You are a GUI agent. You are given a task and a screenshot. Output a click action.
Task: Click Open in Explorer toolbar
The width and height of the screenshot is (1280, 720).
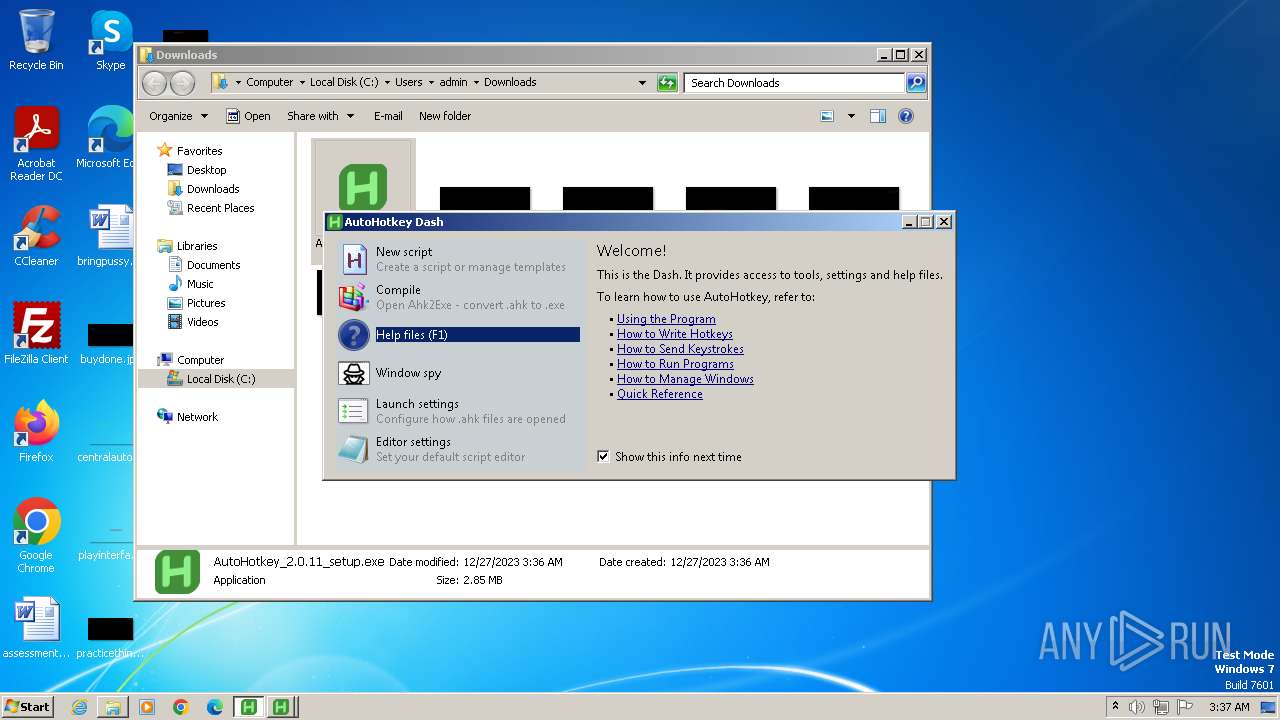(248, 116)
